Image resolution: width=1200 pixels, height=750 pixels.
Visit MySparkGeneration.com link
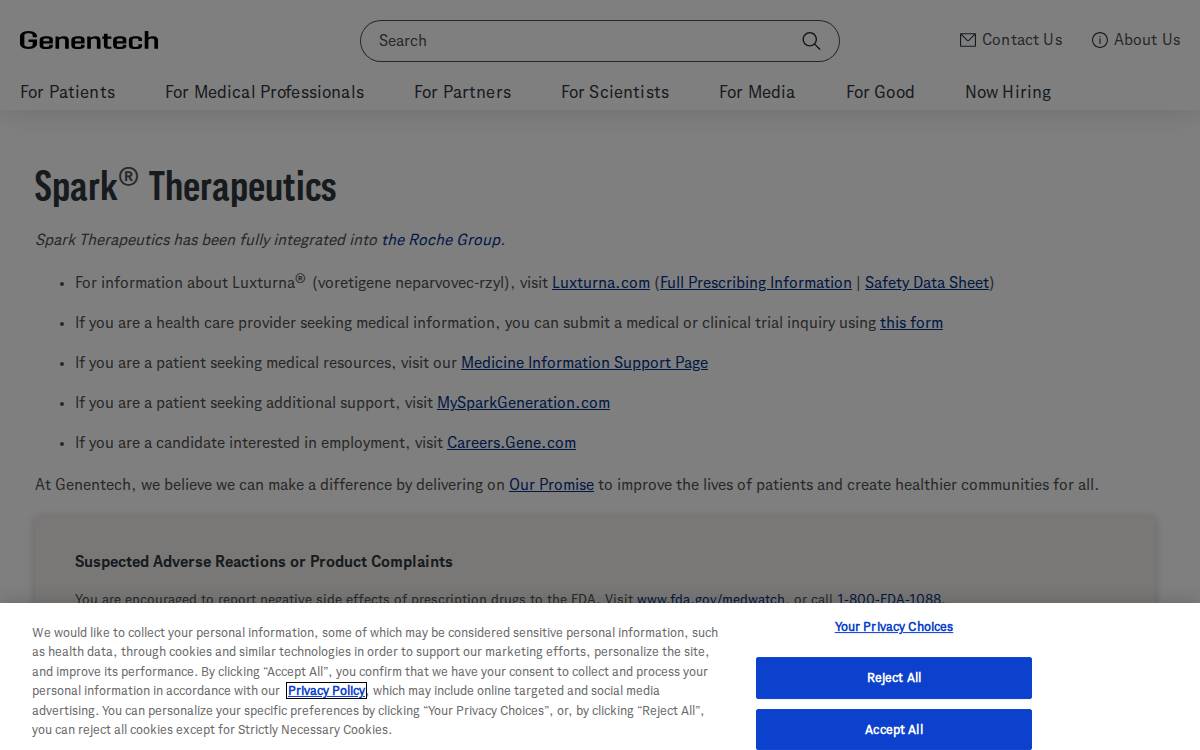pos(523,403)
